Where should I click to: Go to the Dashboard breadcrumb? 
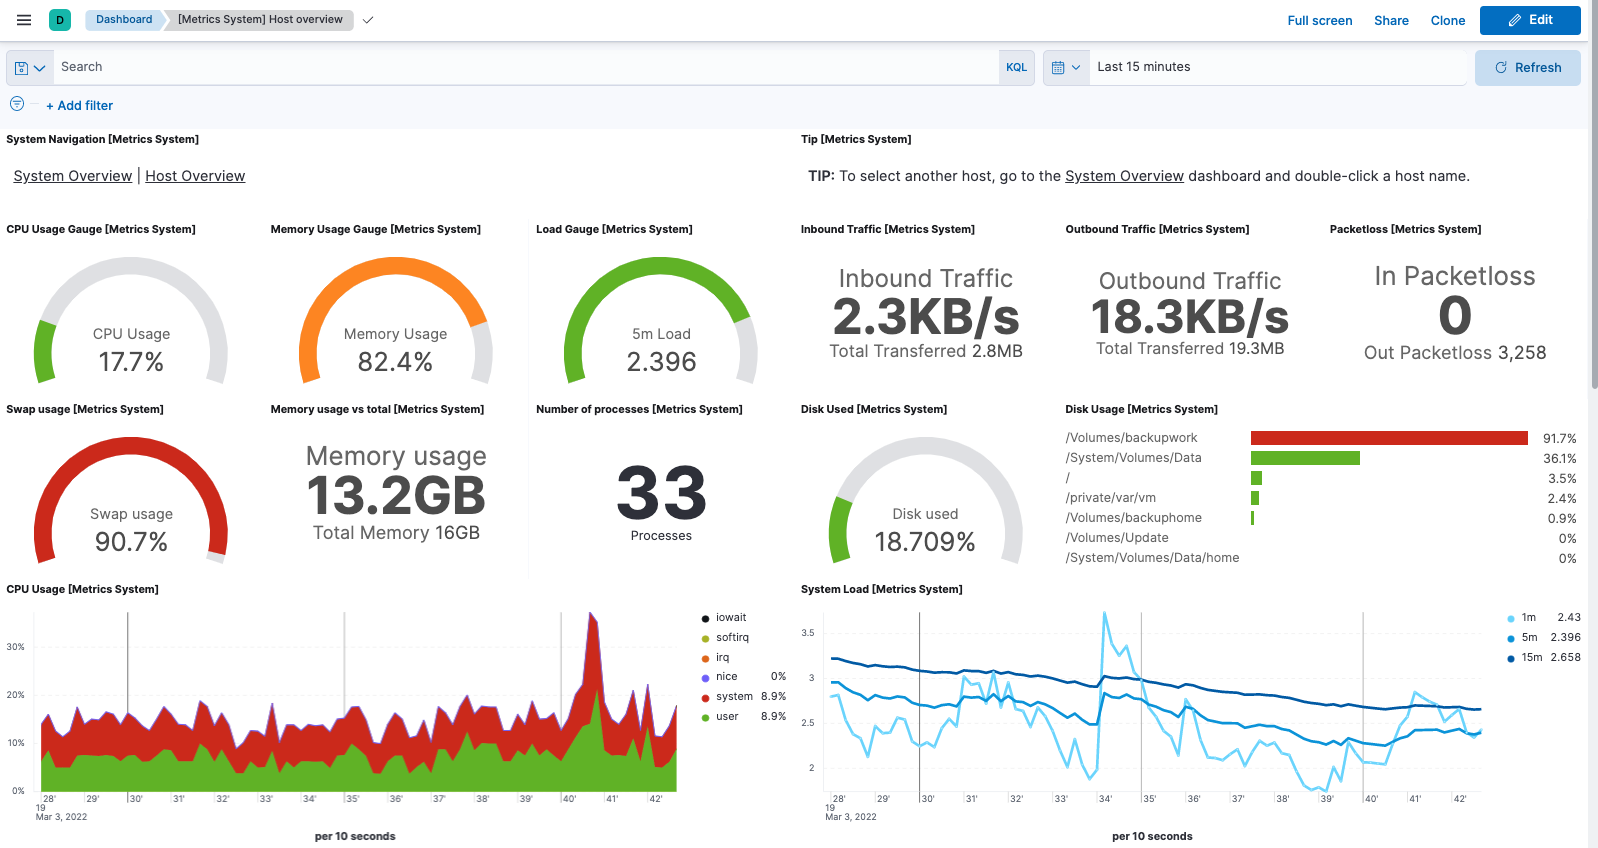pyautogui.click(x=124, y=20)
